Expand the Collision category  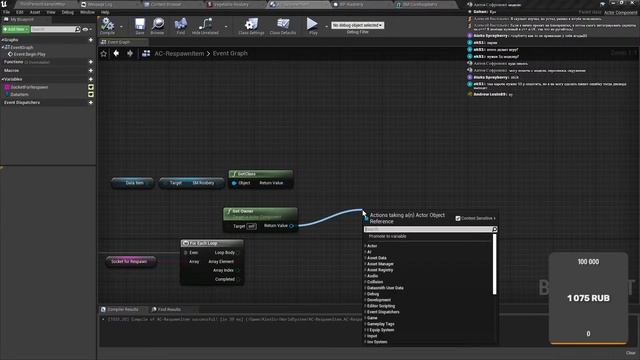tap(365, 282)
